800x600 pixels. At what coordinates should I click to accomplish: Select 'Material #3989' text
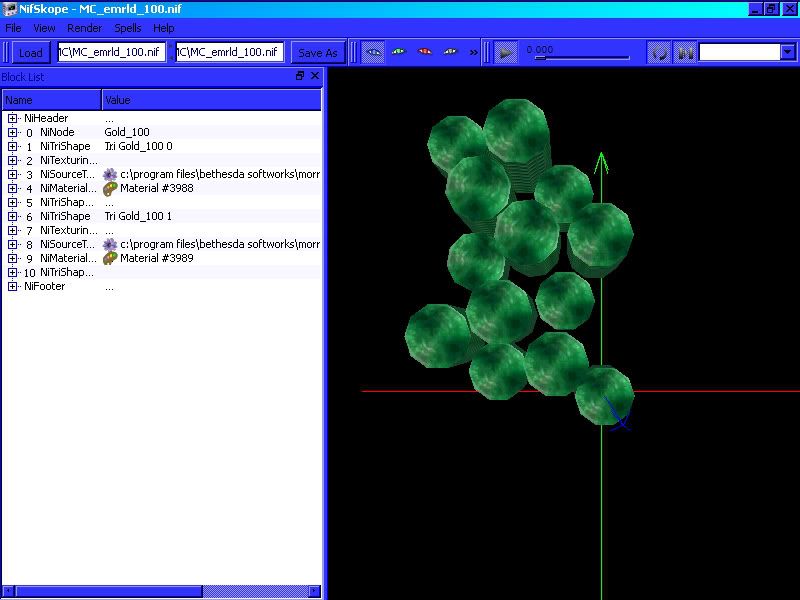pos(157,258)
